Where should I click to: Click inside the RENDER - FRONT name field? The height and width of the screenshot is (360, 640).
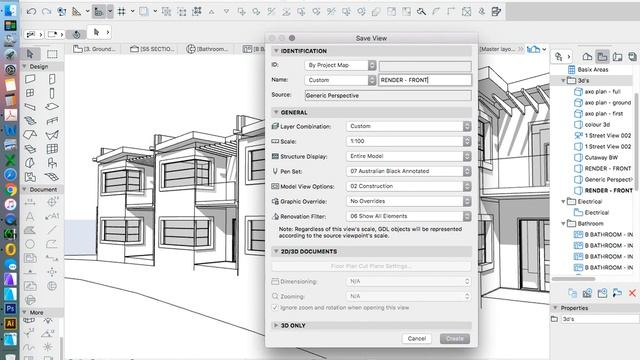[425, 80]
